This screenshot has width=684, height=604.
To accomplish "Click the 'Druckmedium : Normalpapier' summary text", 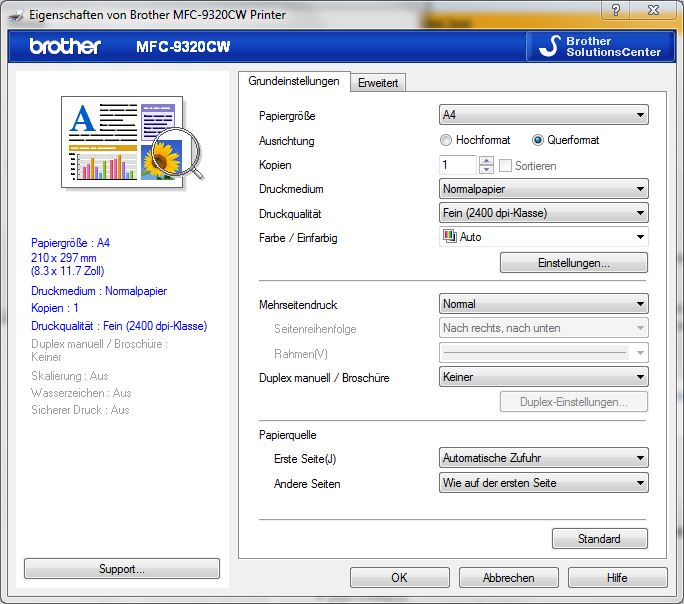I will pos(99,291).
